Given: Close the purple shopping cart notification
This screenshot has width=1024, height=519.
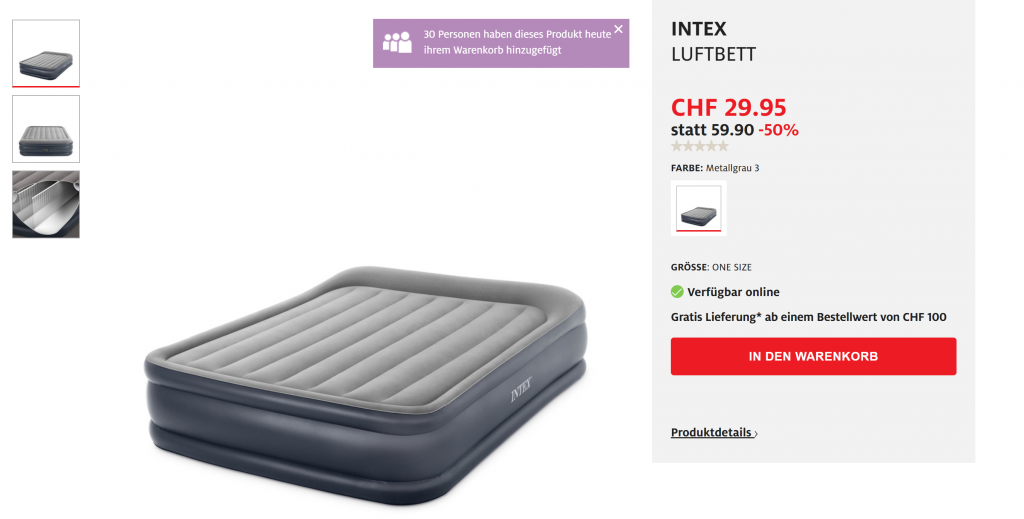Looking at the screenshot, I should coord(618,29).
